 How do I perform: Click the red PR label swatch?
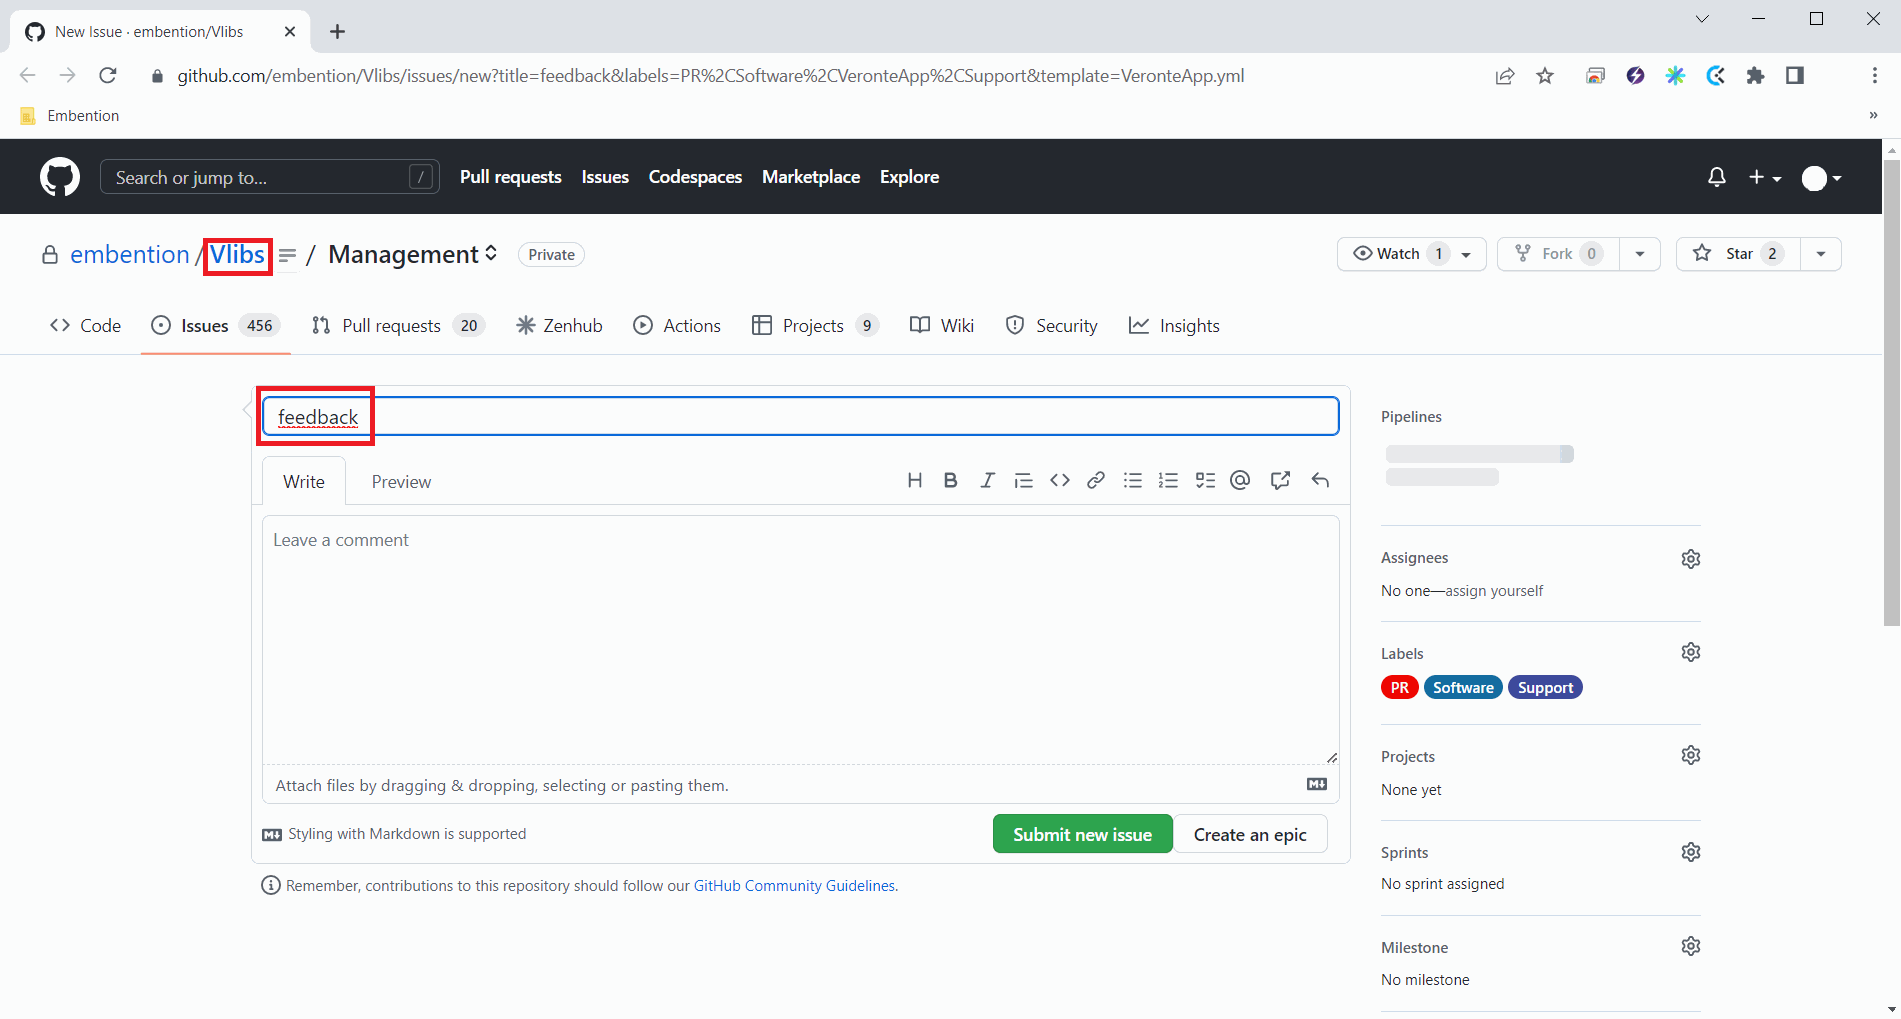[x=1399, y=688]
